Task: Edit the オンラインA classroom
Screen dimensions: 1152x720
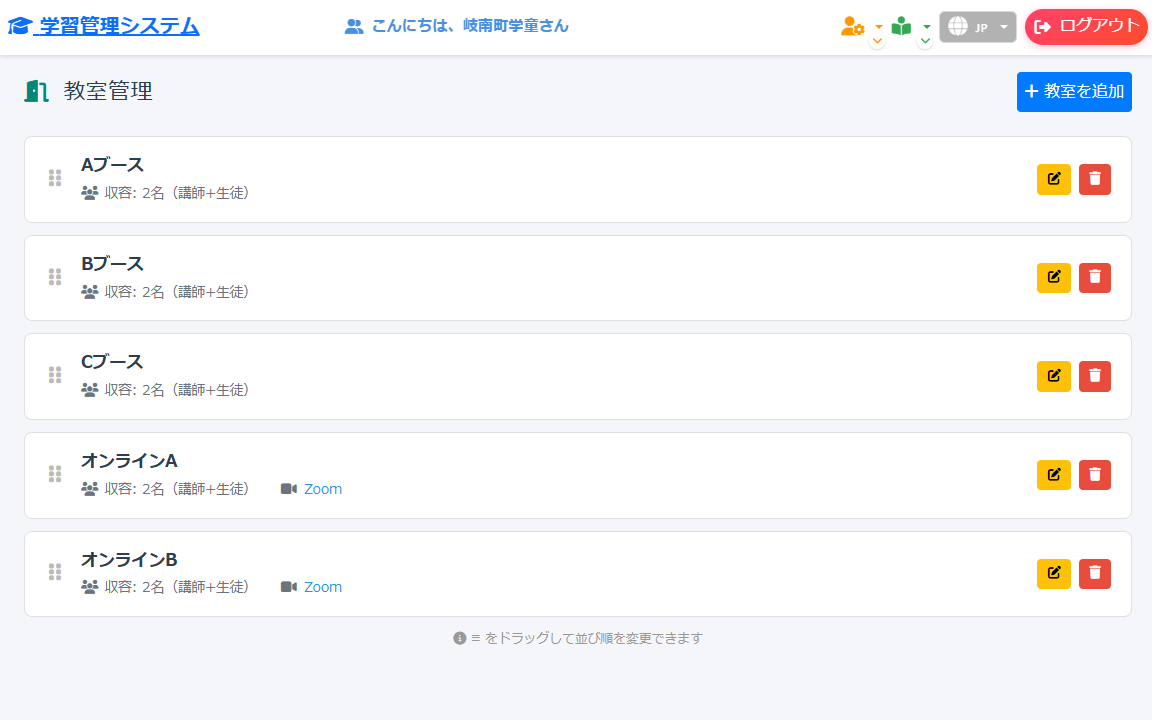Action: 1054,475
